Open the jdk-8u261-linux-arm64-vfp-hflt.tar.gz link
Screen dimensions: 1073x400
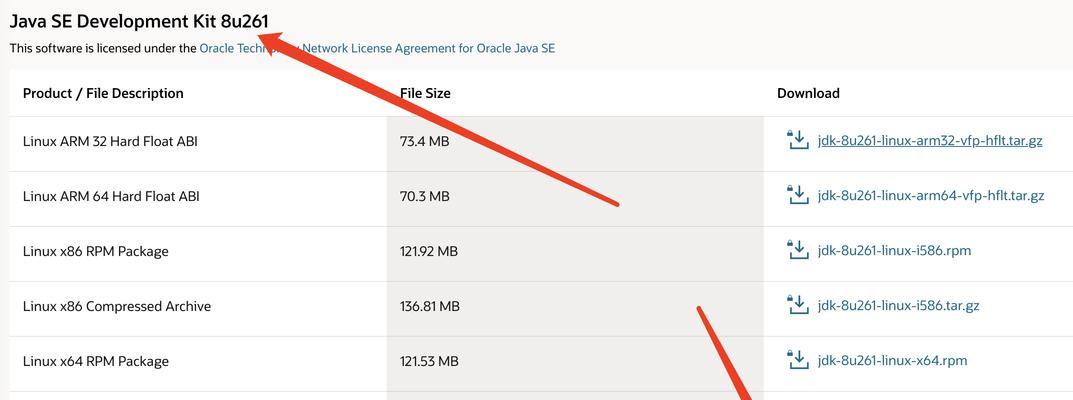point(931,196)
